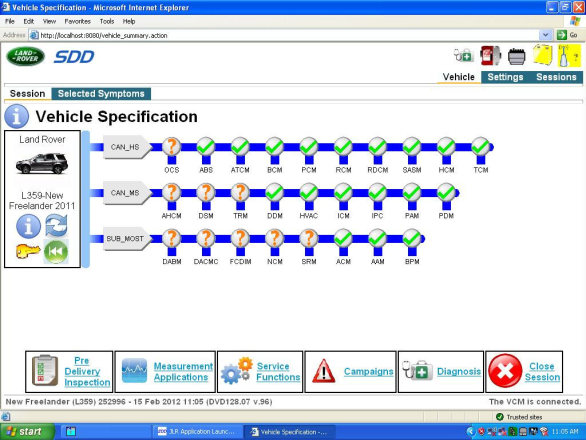Switch to the Settings tab
The image size is (586, 440).
pos(505,77)
